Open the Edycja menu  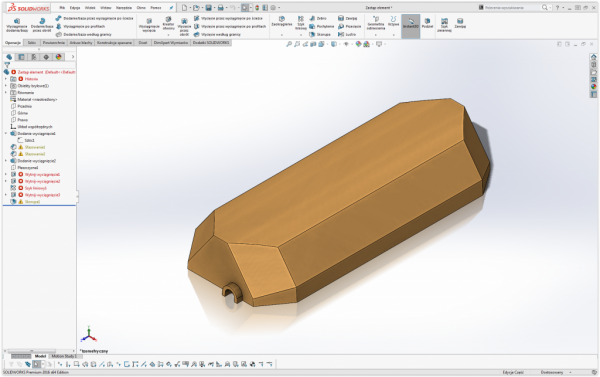pyautogui.click(x=75, y=8)
